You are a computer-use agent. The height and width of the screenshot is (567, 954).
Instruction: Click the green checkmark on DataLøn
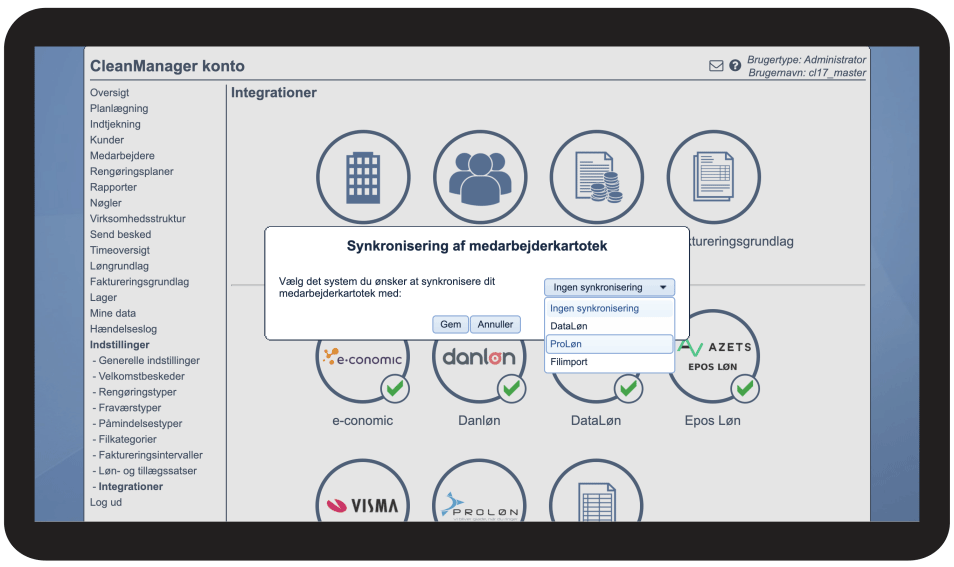(x=628, y=388)
